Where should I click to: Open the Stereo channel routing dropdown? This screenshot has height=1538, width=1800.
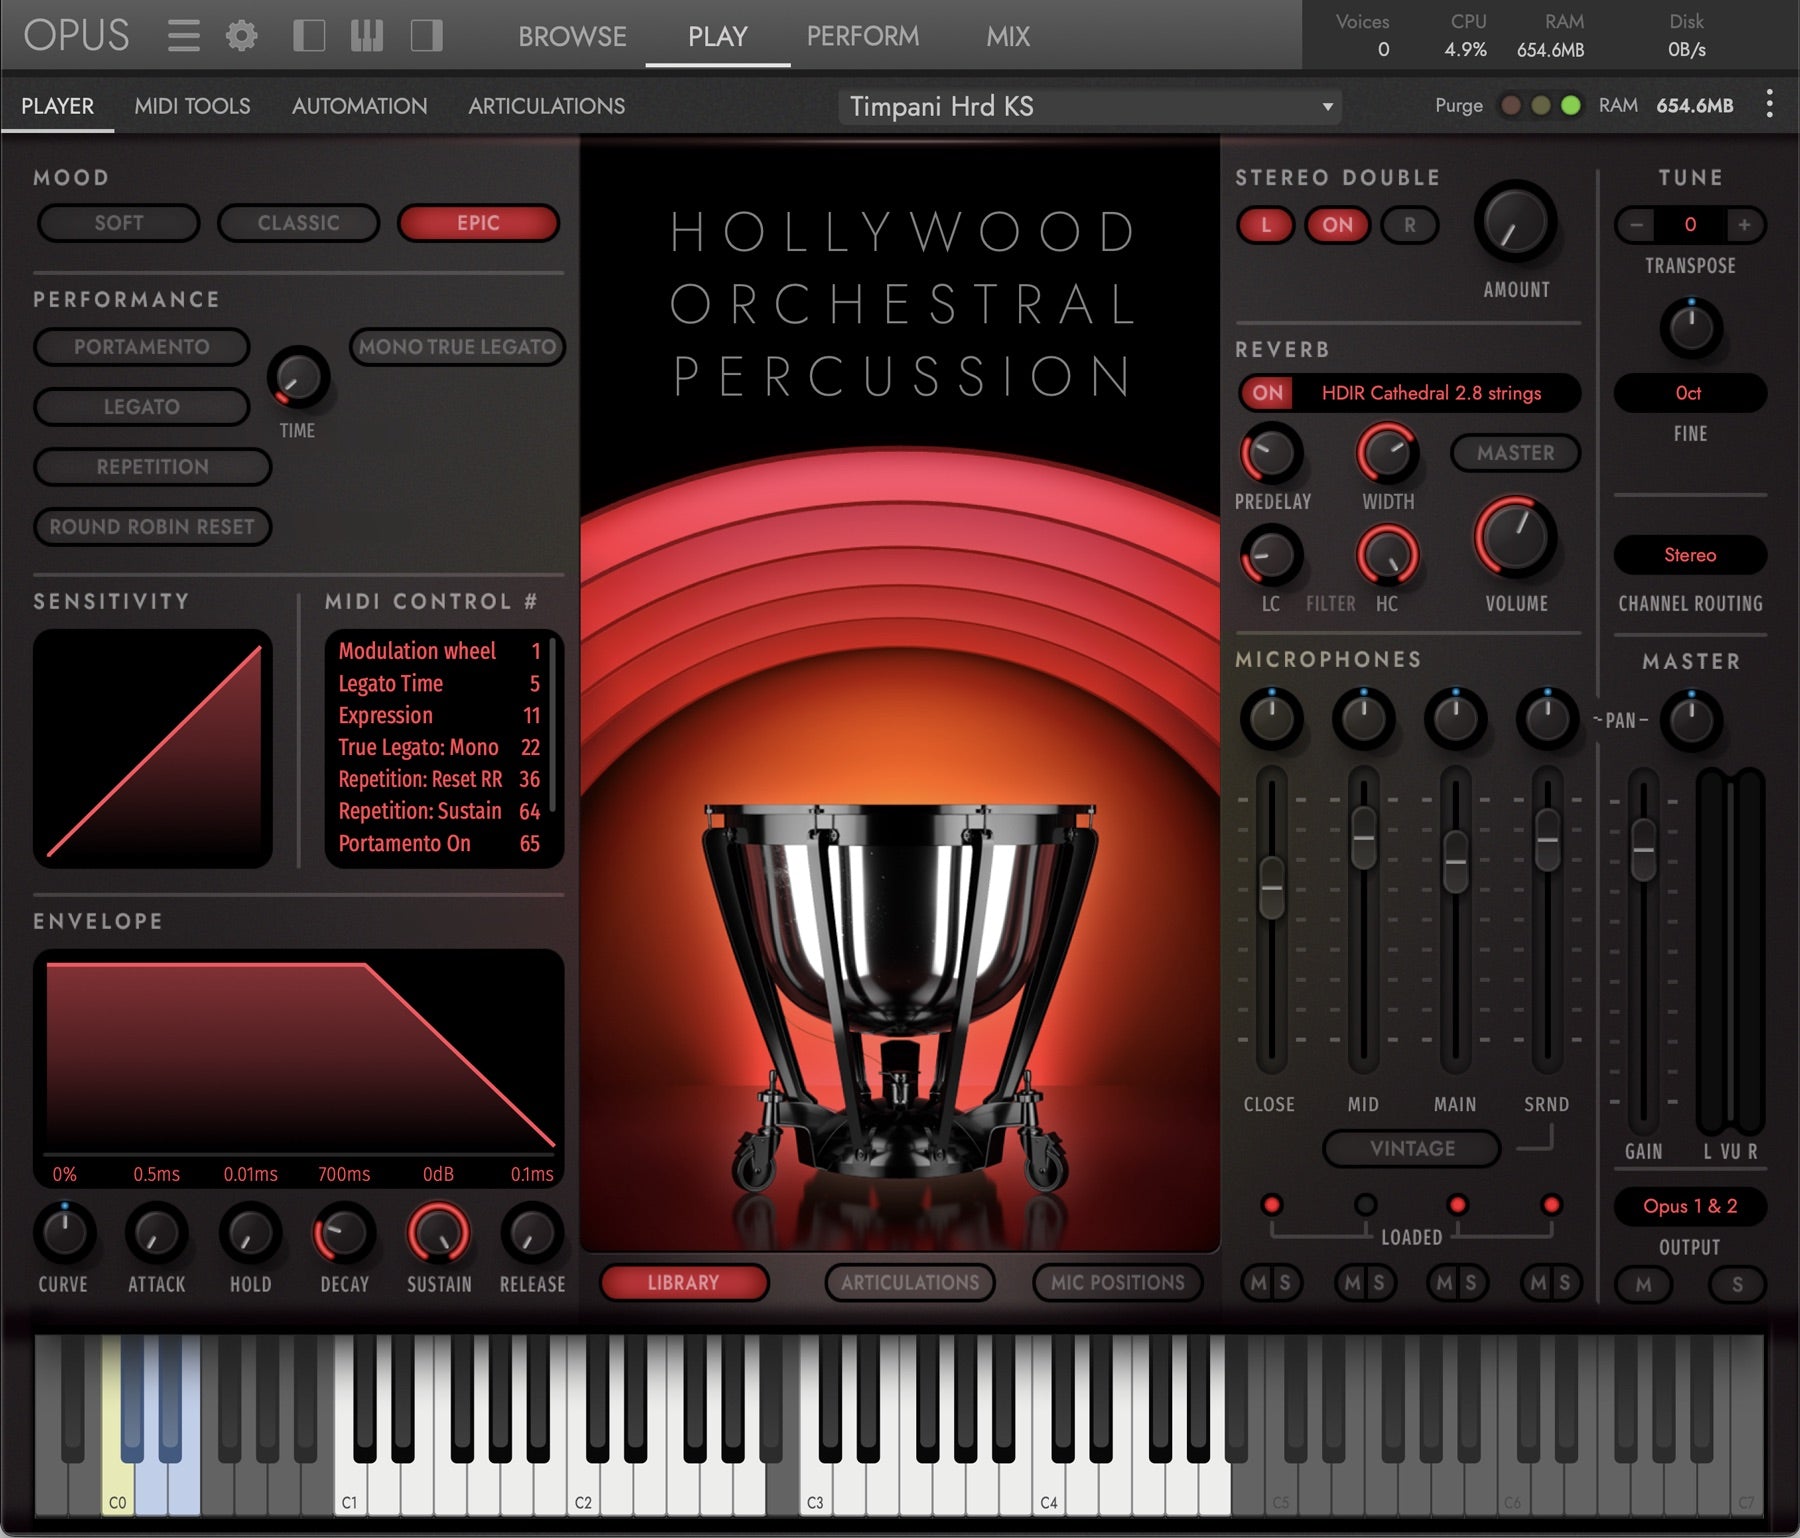click(x=1689, y=555)
